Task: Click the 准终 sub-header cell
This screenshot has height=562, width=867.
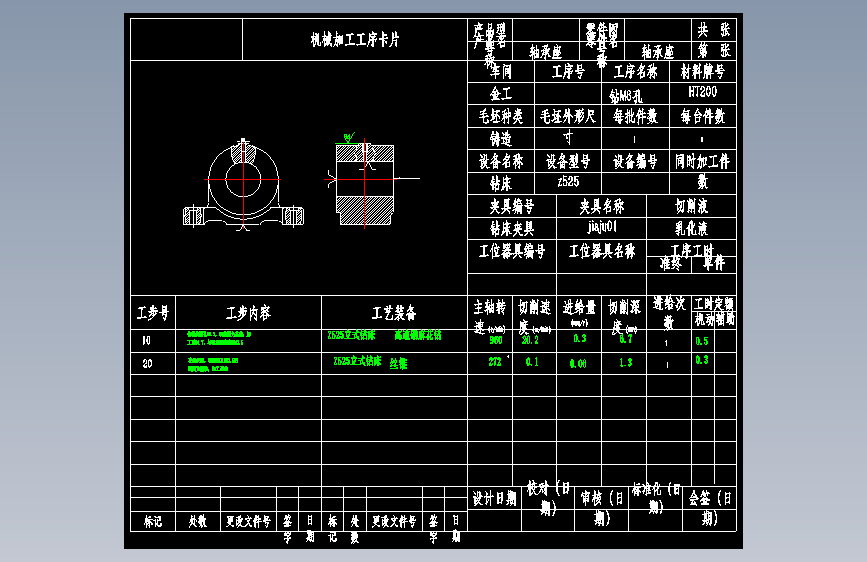Action: point(670,264)
